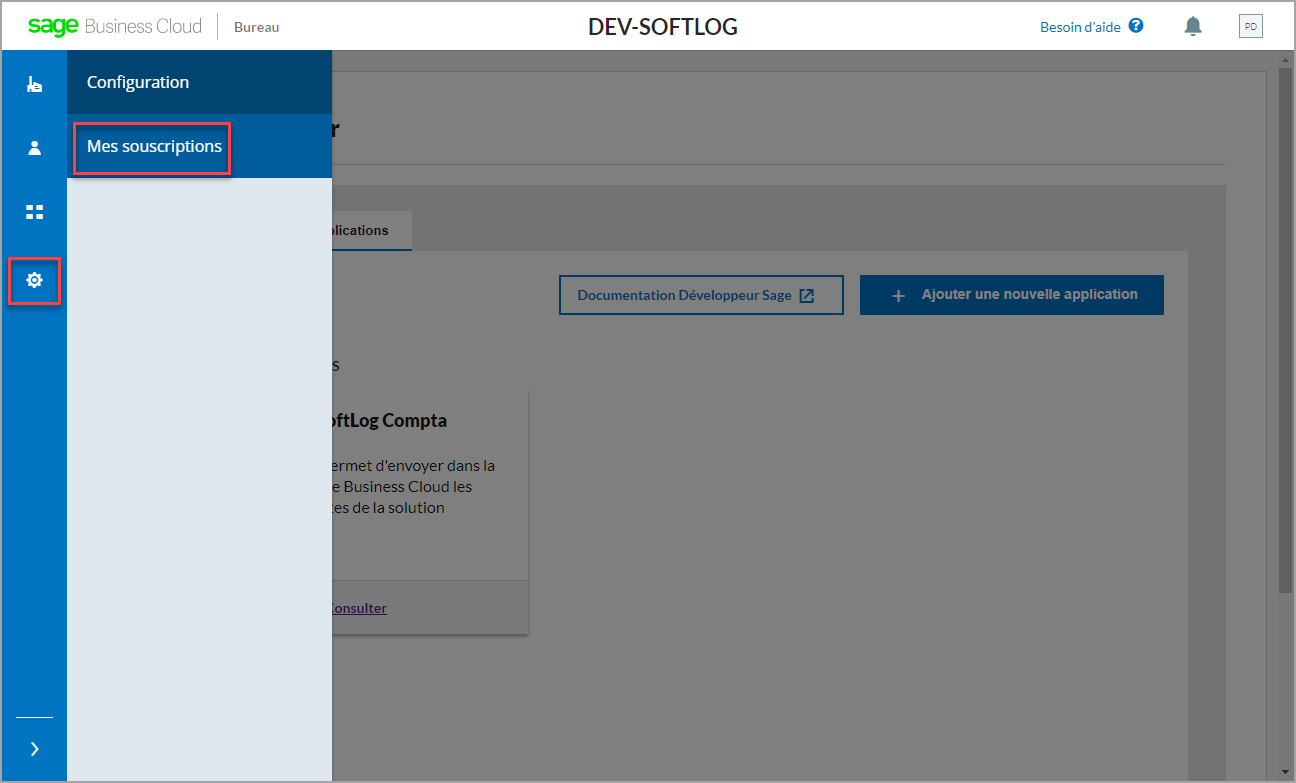Open the PD user avatar menu
The width and height of the screenshot is (1296, 783).
click(x=1250, y=27)
